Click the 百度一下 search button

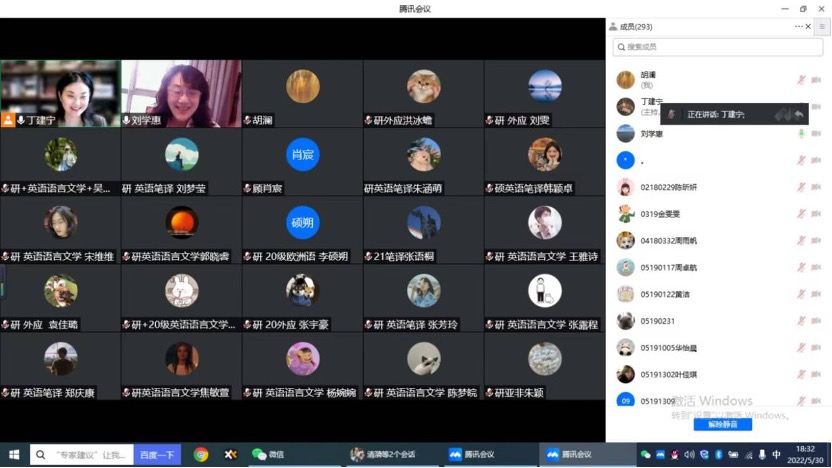[156, 454]
